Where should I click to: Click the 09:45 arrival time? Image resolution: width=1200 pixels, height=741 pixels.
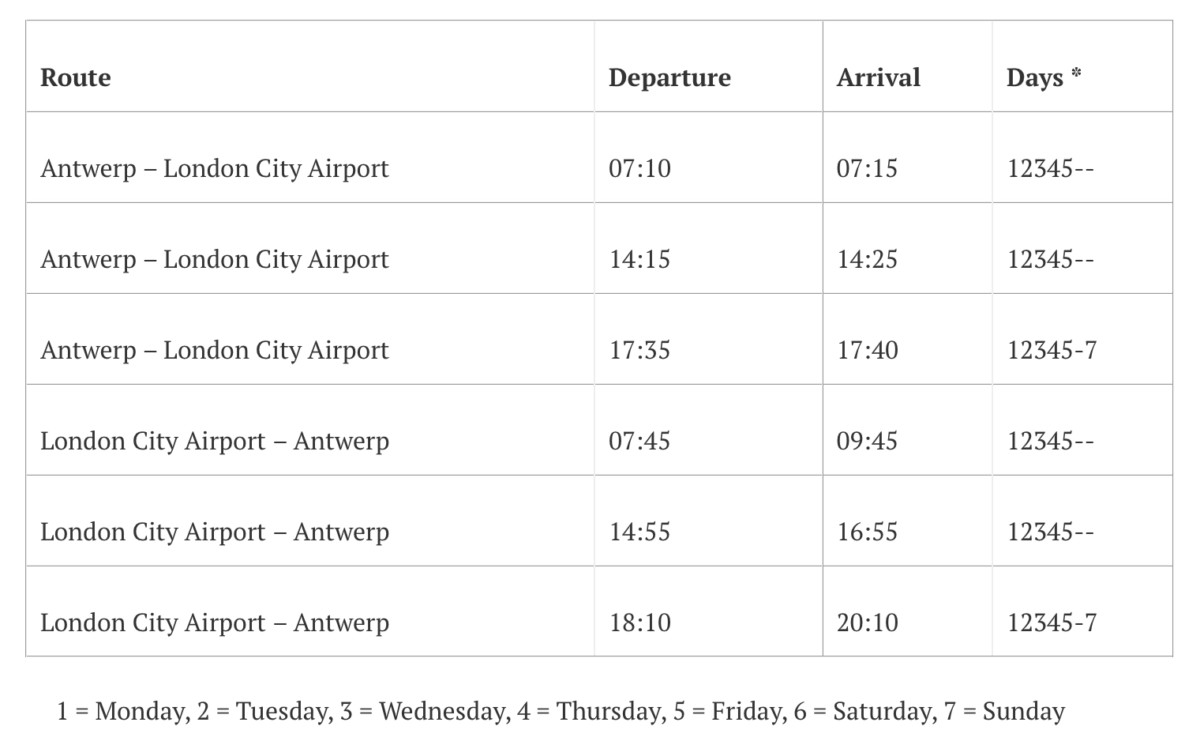coord(867,441)
